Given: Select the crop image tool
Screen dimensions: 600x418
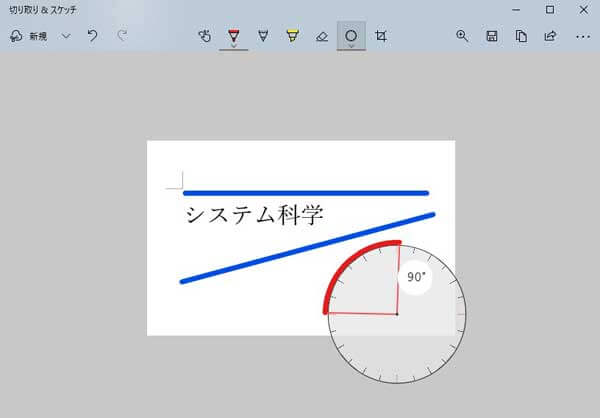Looking at the screenshot, I should tap(381, 36).
